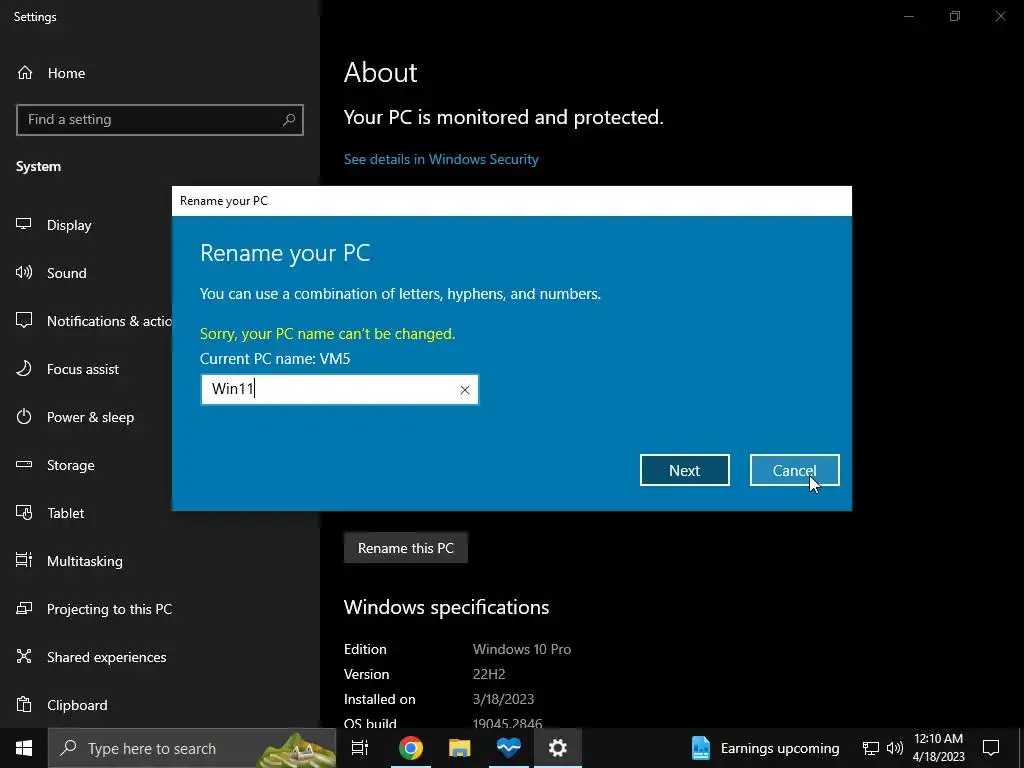Cancel the Rename your PC dialog
1024x768 pixels.
(x=794, y=470)
